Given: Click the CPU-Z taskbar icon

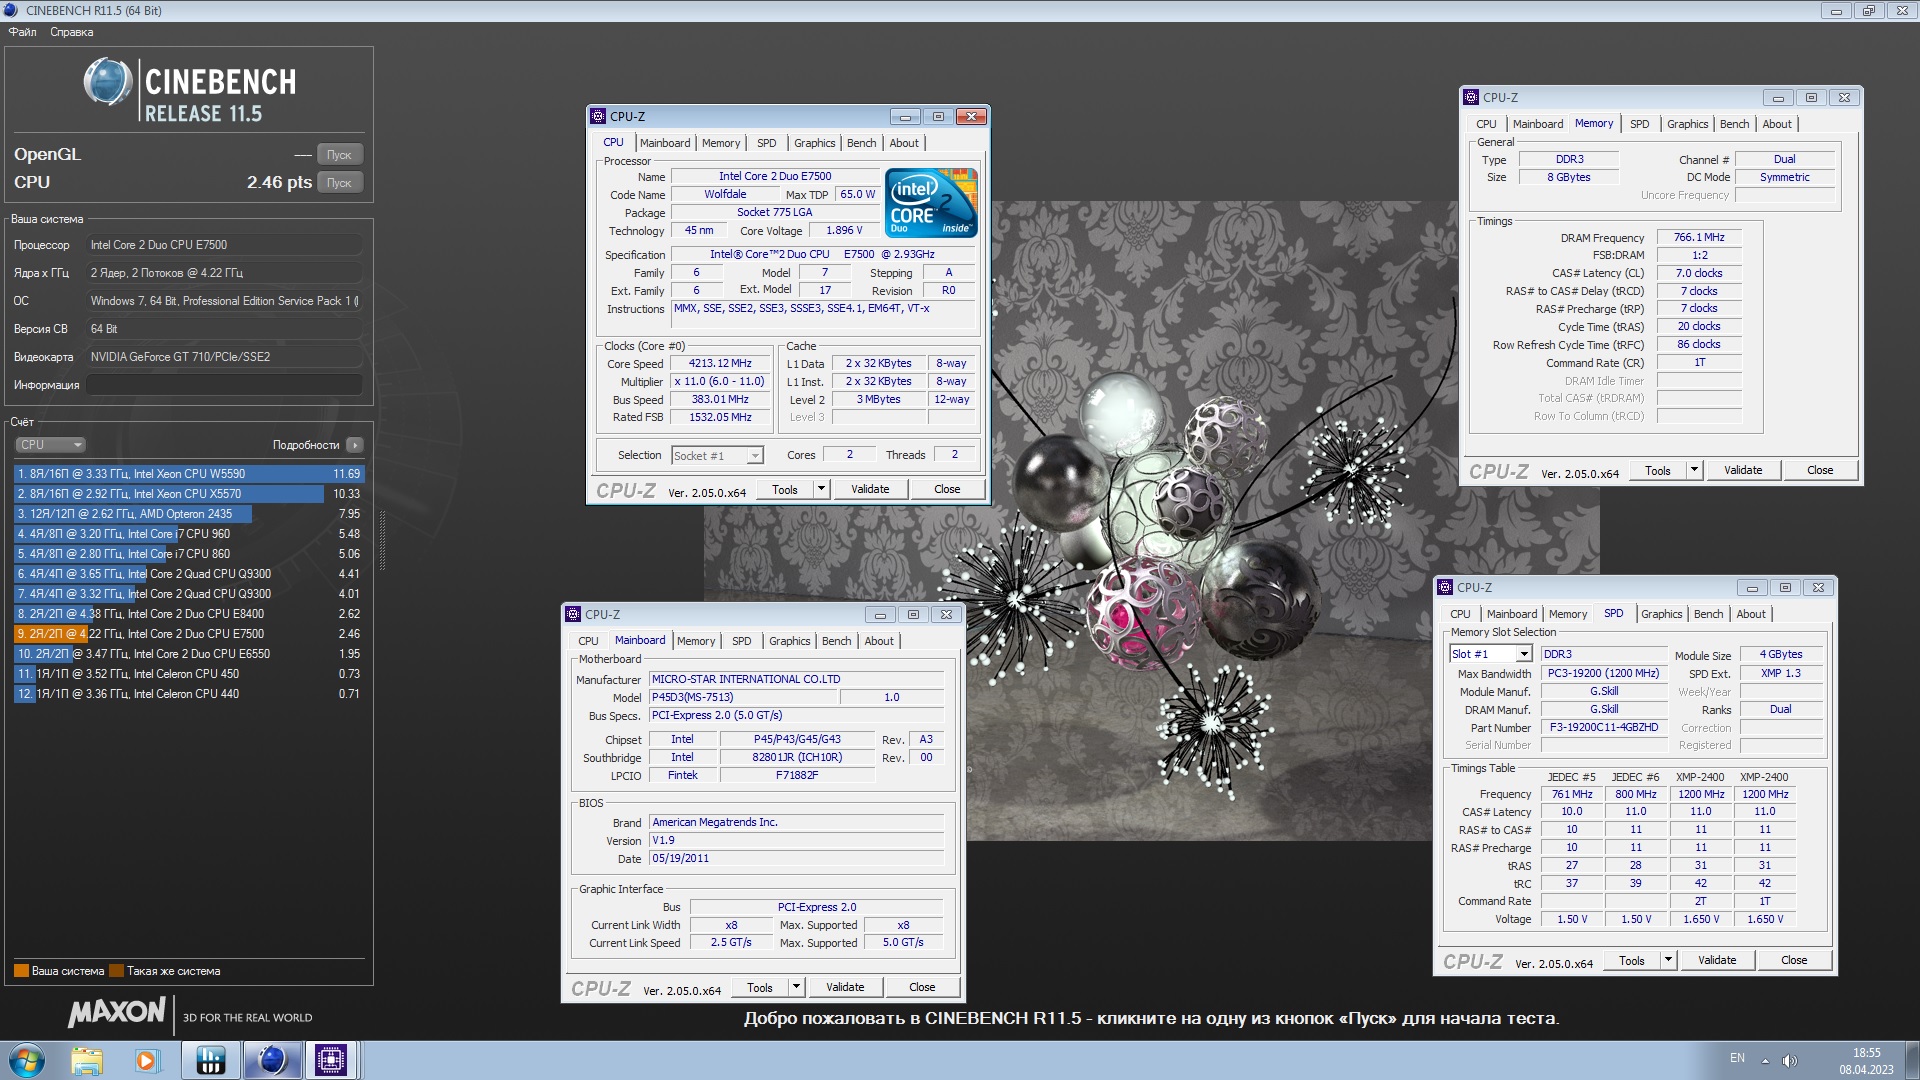Looking at the screenshot, I should (331, 1060).
